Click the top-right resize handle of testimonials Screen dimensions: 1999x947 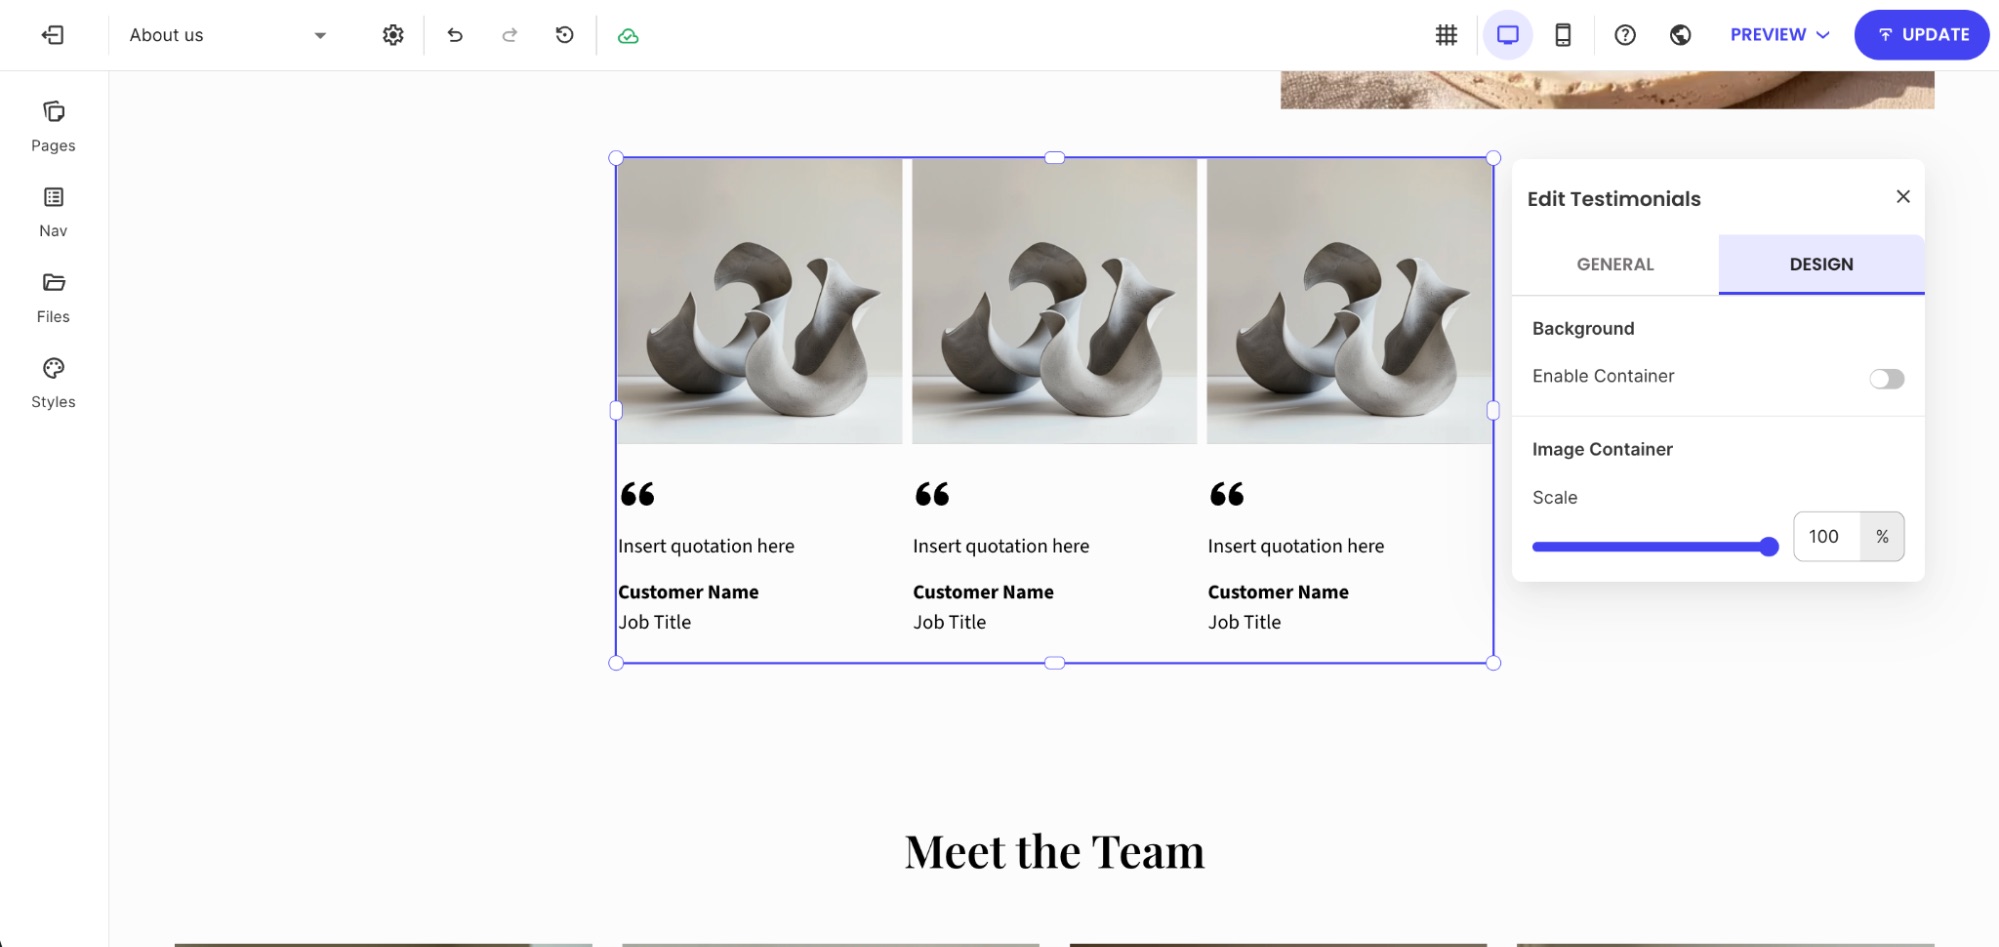(x=1493, y=158)
